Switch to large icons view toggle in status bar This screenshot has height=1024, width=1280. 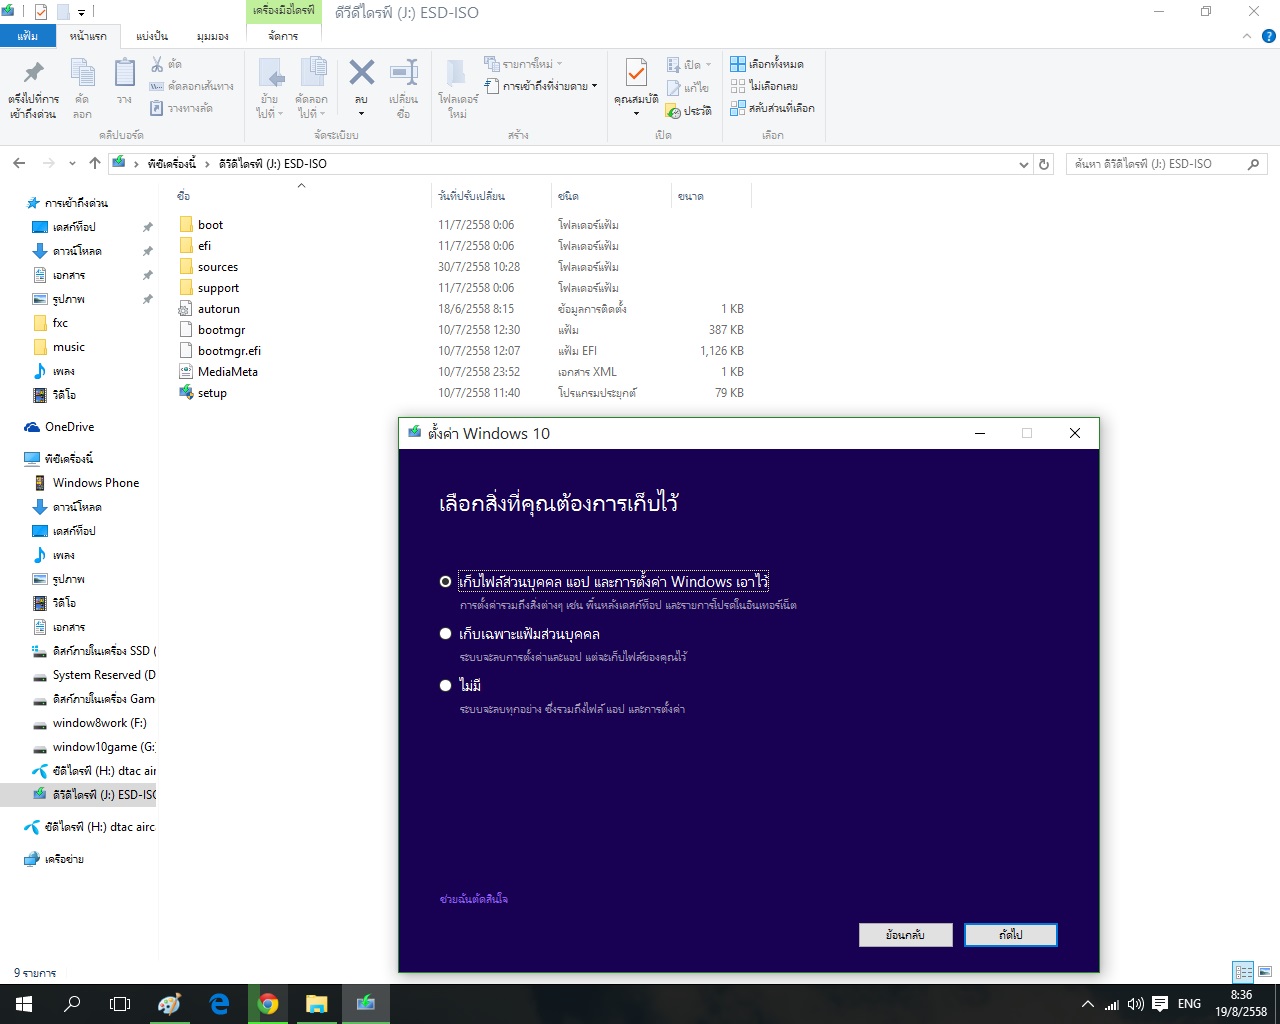1265,972
